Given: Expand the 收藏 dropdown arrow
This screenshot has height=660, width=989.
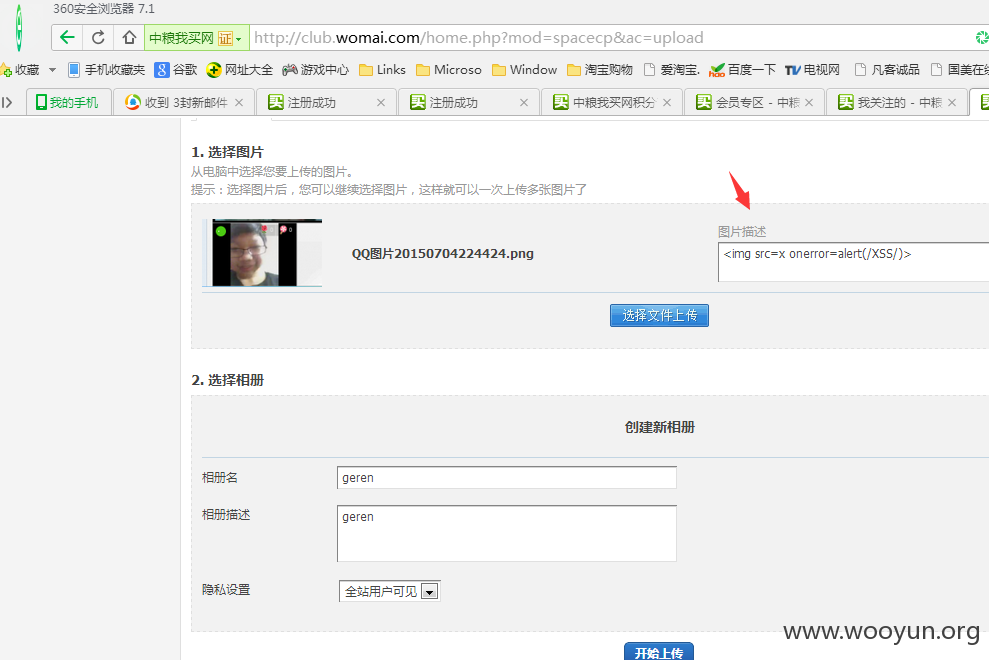Looking at the screenshot, I should 52,70.
